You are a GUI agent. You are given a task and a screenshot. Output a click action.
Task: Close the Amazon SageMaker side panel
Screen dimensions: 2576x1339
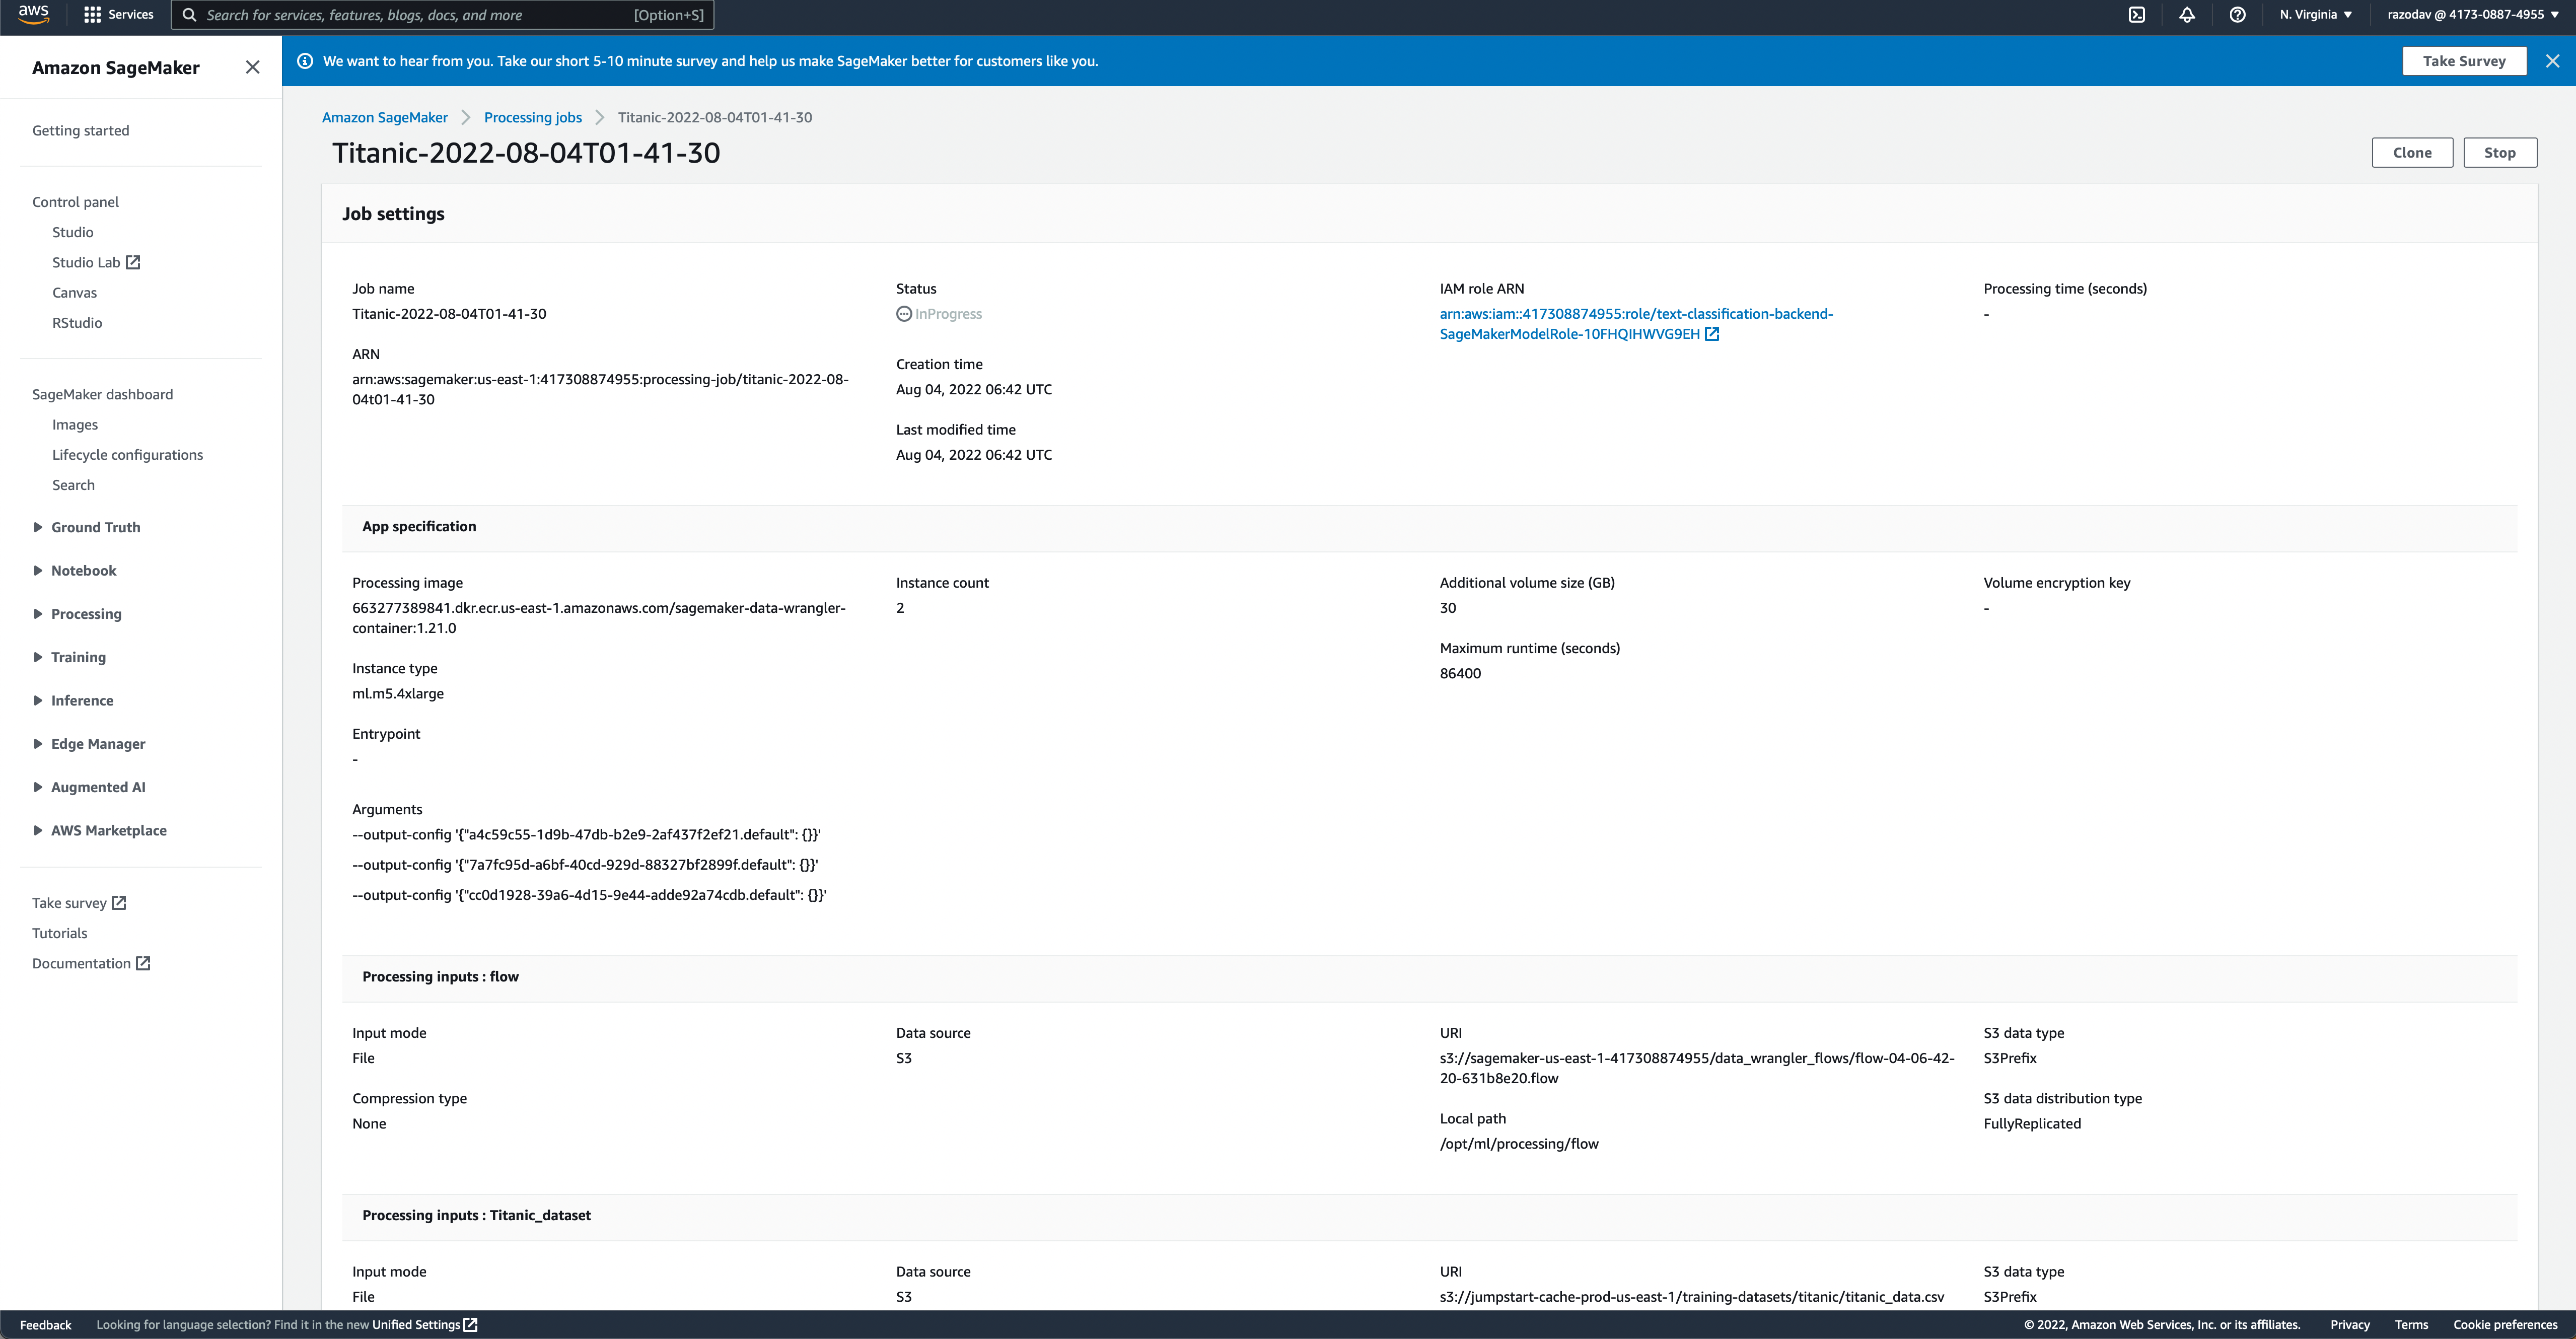coord(252,67)
